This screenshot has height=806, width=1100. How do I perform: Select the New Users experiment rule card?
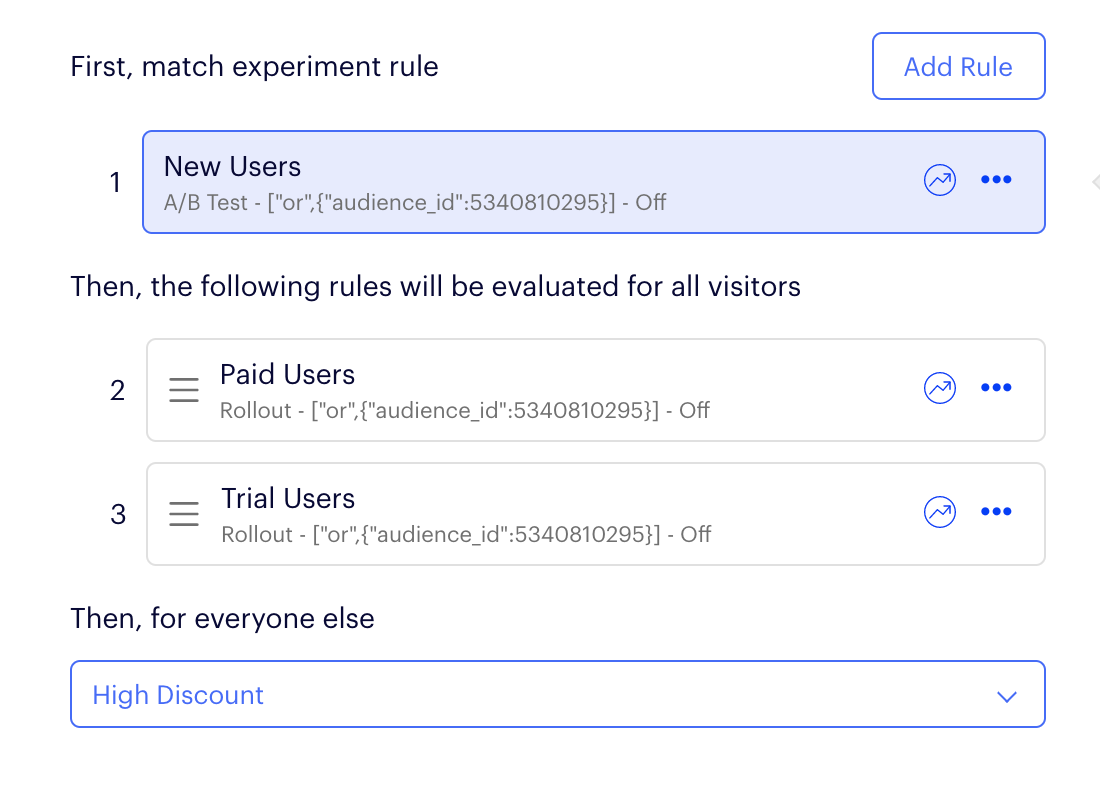pyautogui.click(x=593, y=182)
